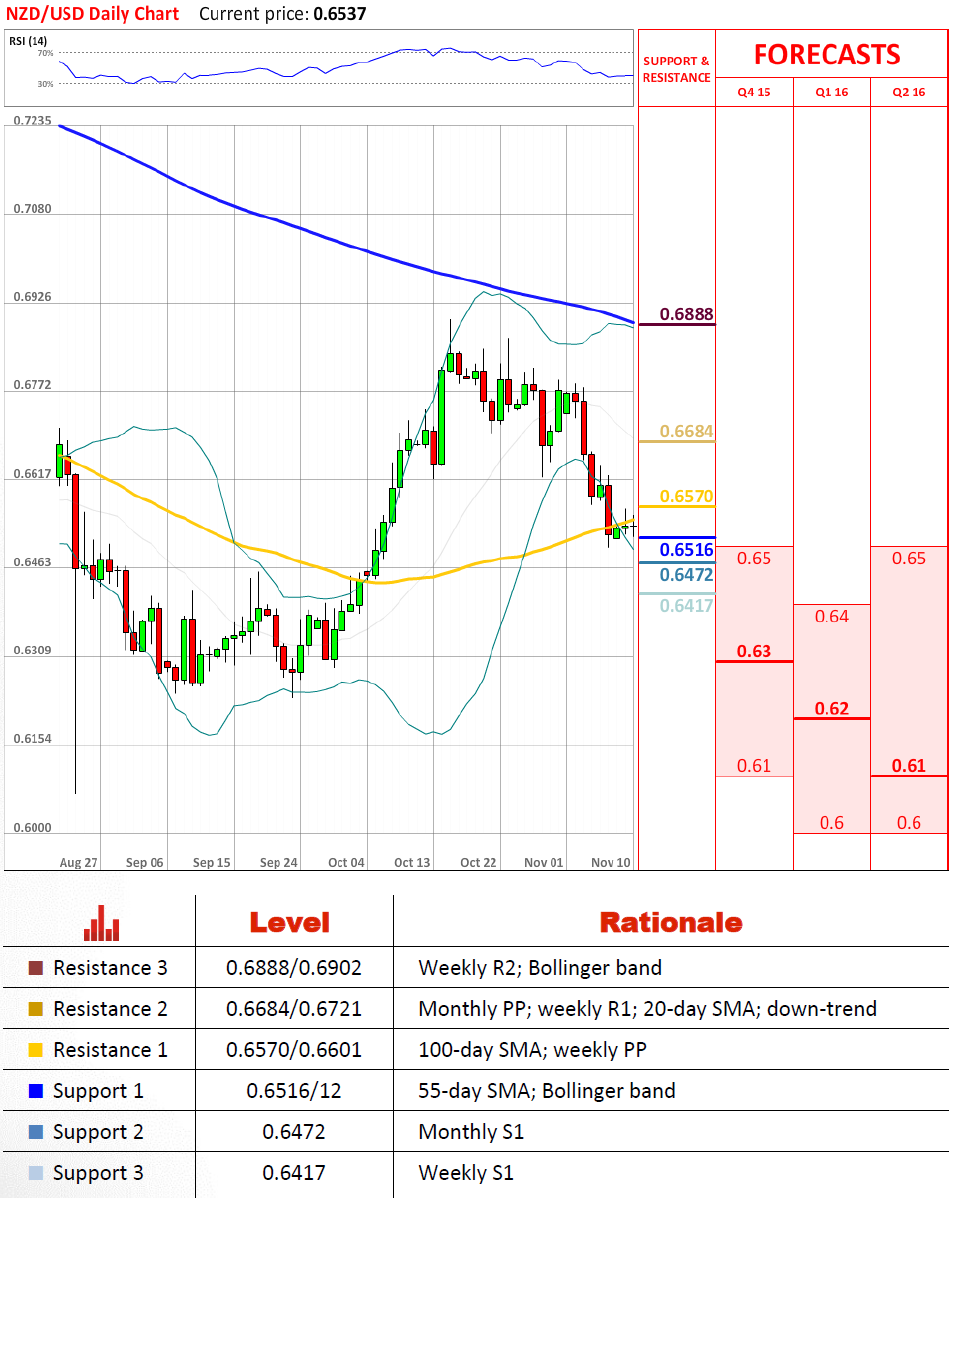Click the Support 2 steel-blue swatch
This screenshot has height=1368, width=963.
[36, 1132]
